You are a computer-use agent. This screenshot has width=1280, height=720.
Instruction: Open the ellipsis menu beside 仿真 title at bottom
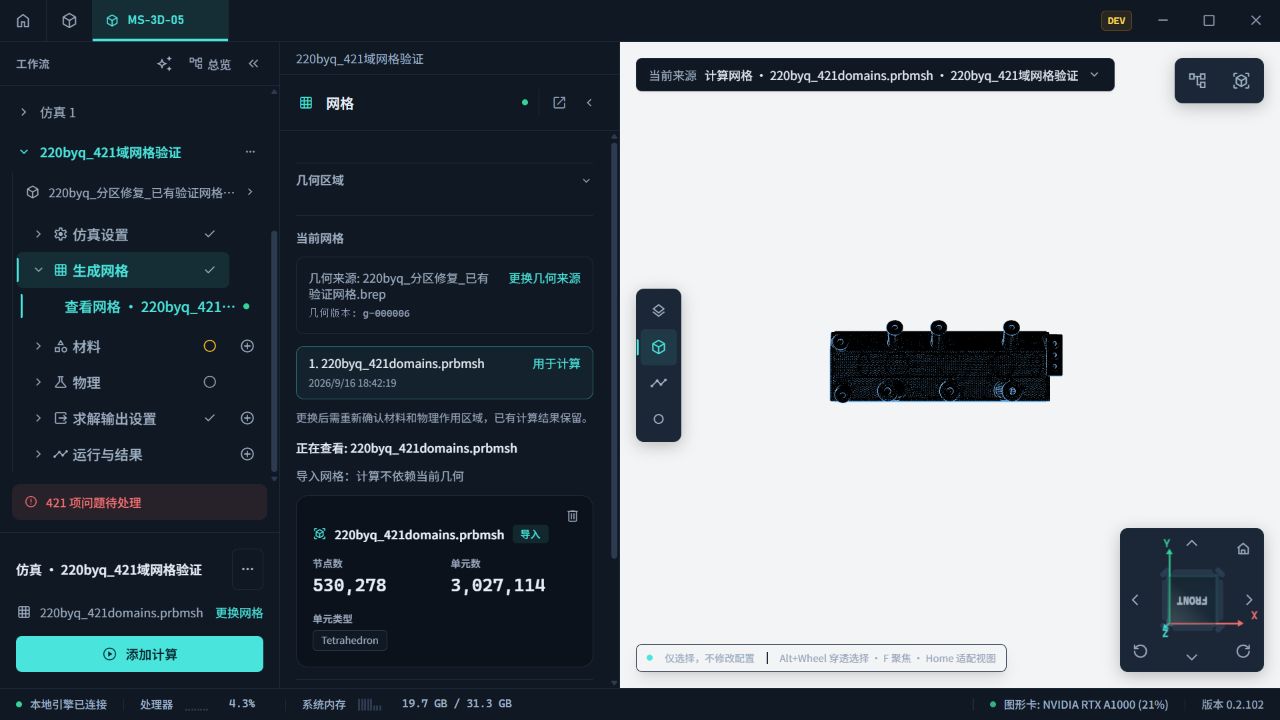click(247, 569)
